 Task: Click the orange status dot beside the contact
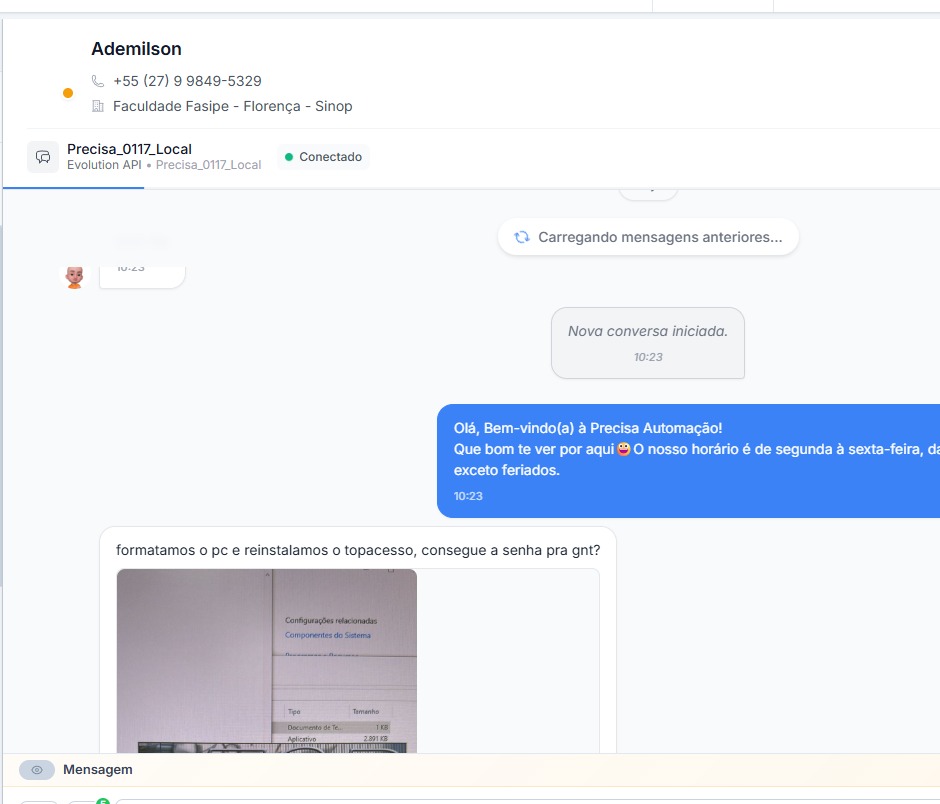(x=68, y=93)
